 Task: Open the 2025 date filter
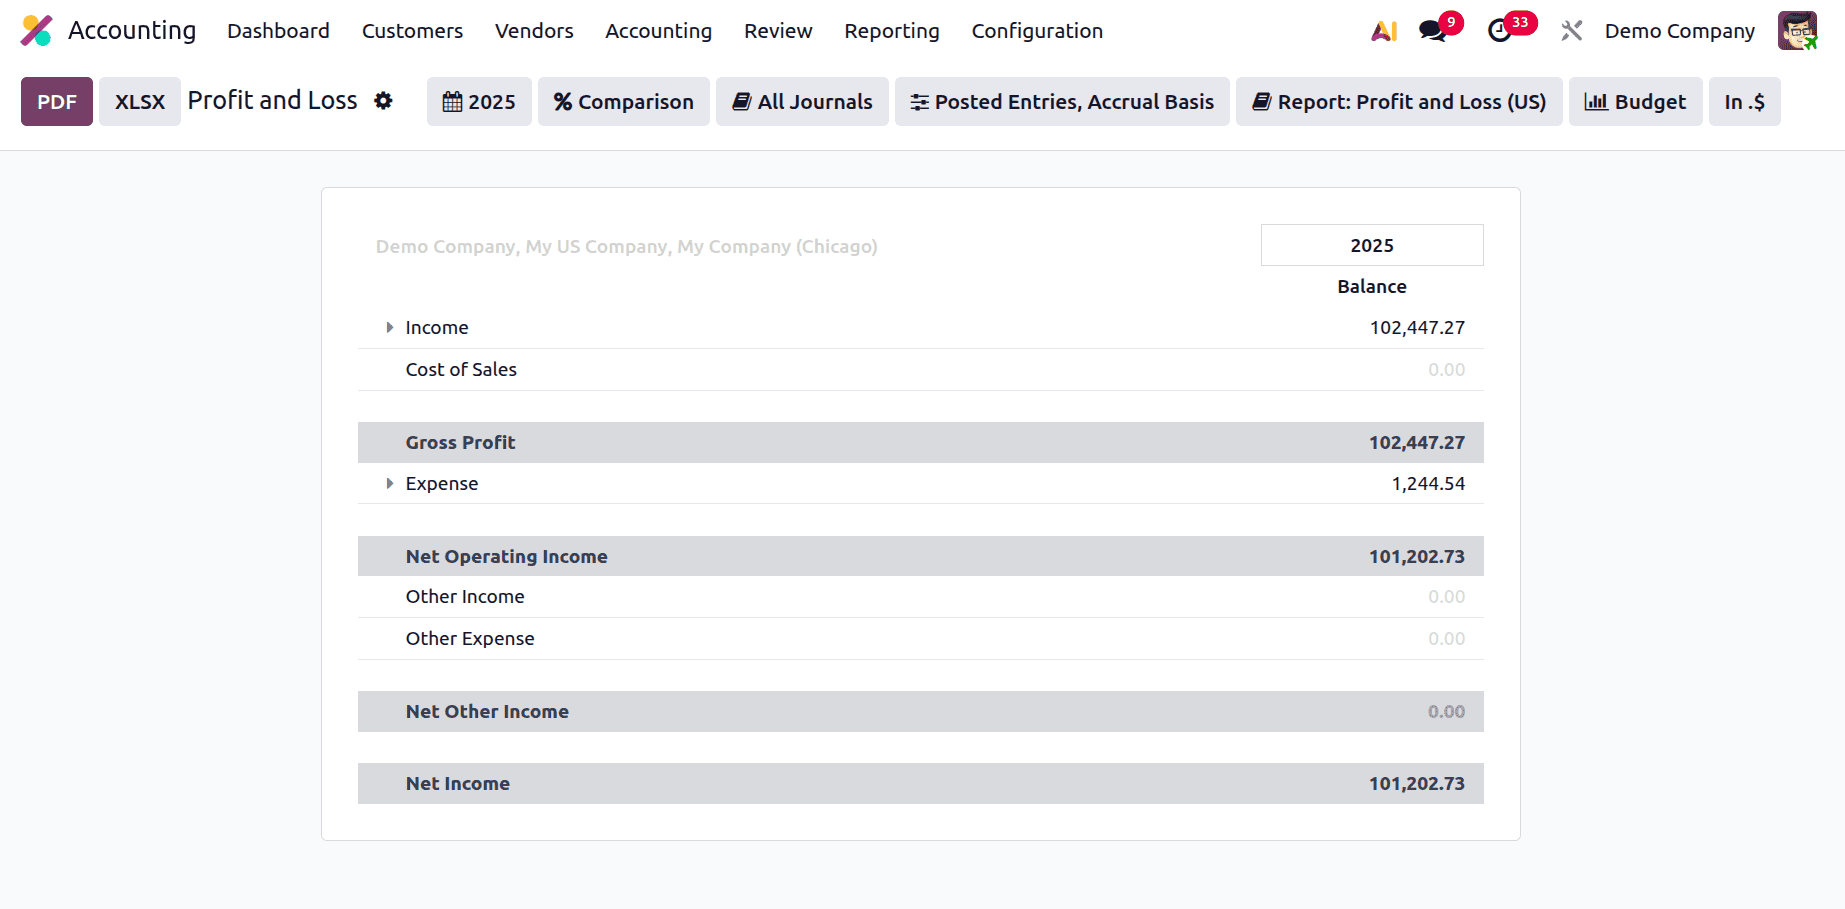click(x=479, y=102)
